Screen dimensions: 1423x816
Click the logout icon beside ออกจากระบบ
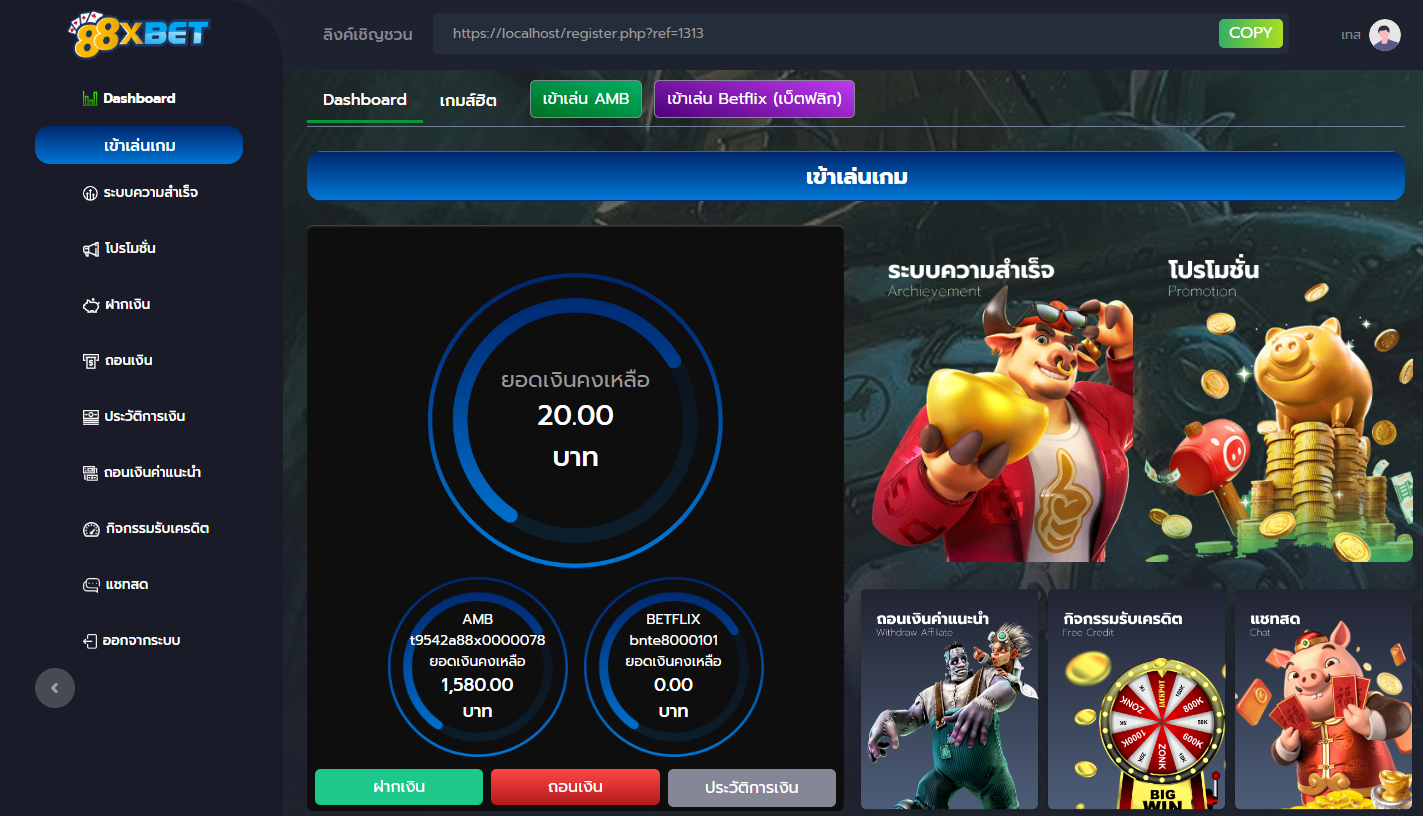click(90, 641)
